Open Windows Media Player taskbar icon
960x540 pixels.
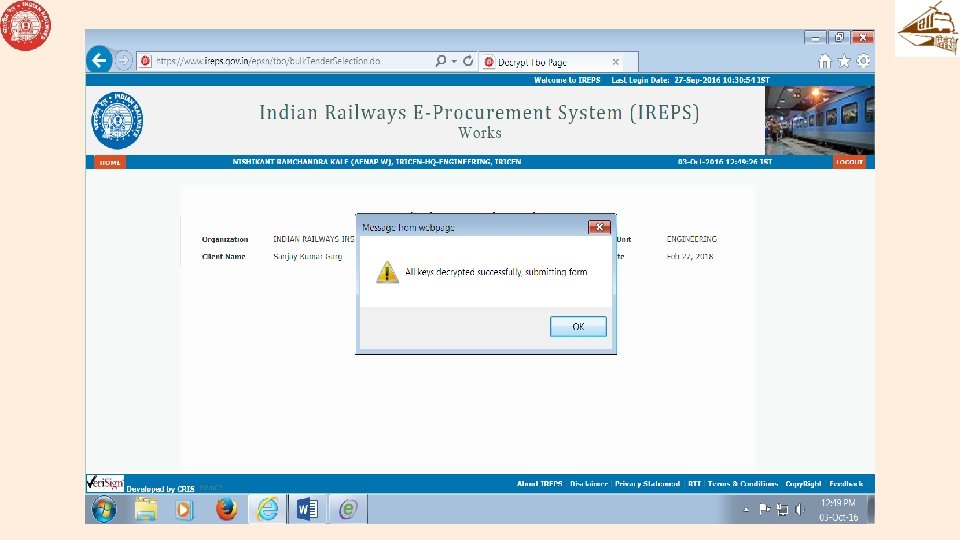coord(184,509)
